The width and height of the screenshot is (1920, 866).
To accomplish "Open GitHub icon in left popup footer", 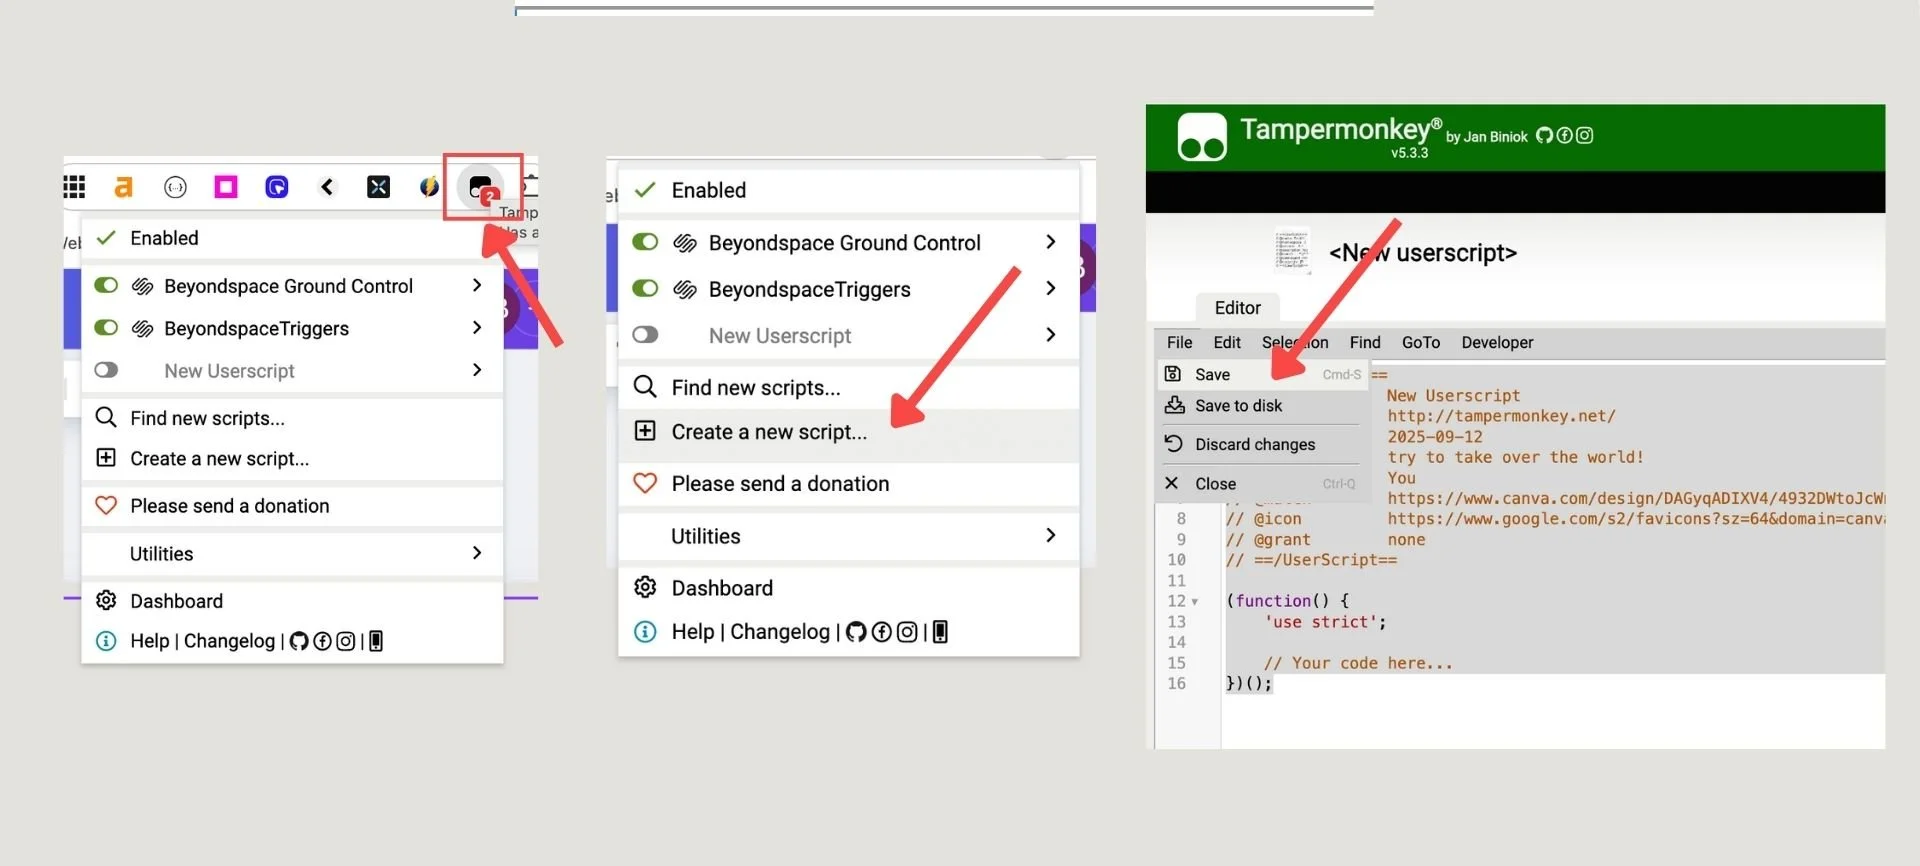I will pyautogui.click(x=299, y=641).
